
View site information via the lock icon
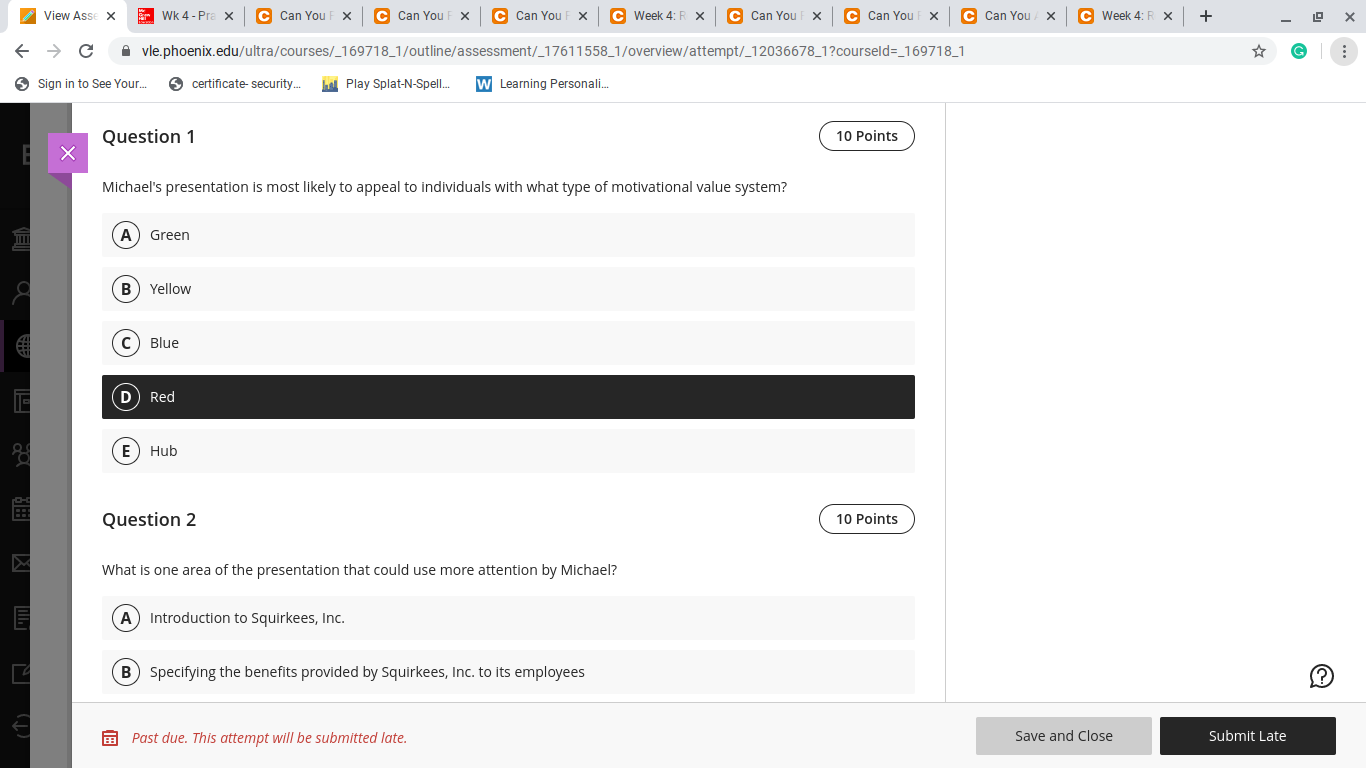pyautogui.click(x=126, y=51)
